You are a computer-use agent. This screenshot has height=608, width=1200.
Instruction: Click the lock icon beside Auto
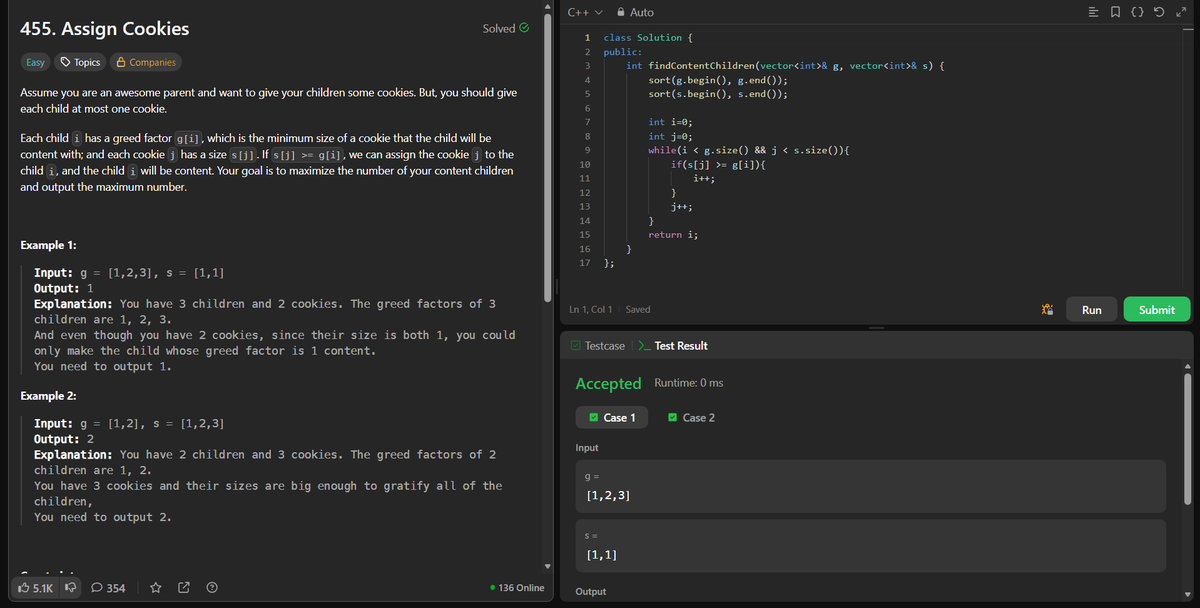point(622,12)
